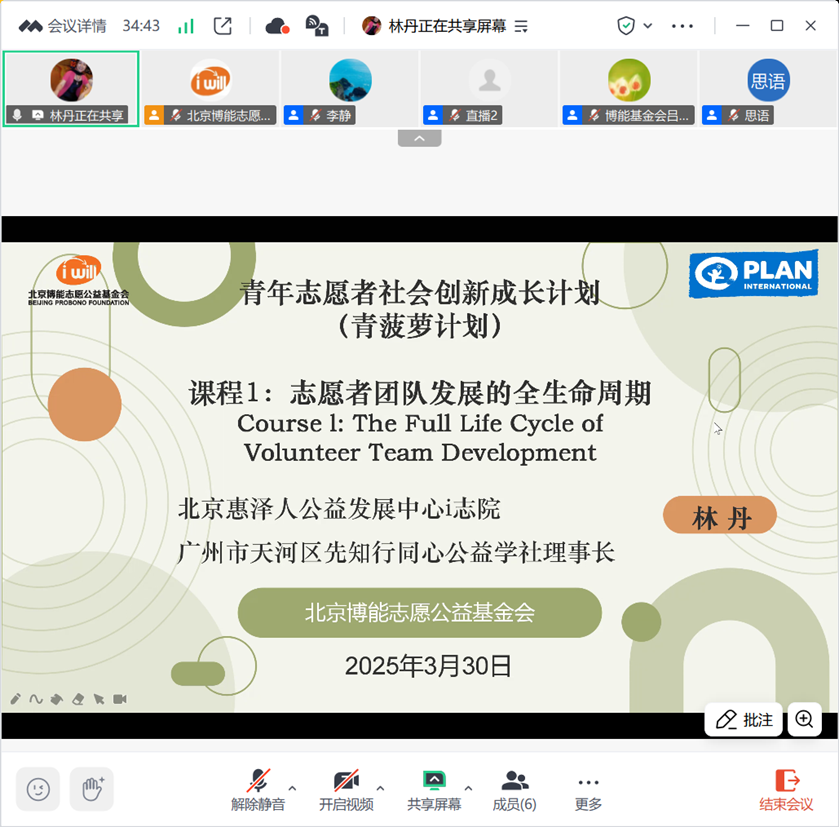Viewport: 839px width, 827px height.
Task: Expand video options arrow beside 开启视频
Action: coord(380,788)
